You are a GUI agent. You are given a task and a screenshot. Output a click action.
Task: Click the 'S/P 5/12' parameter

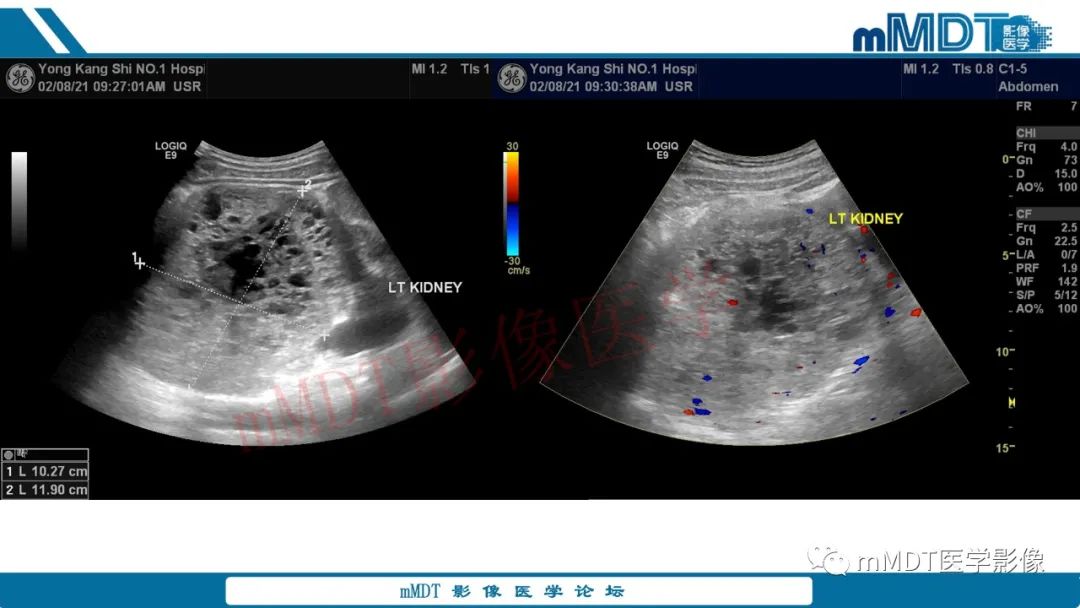pos(1046,295)
